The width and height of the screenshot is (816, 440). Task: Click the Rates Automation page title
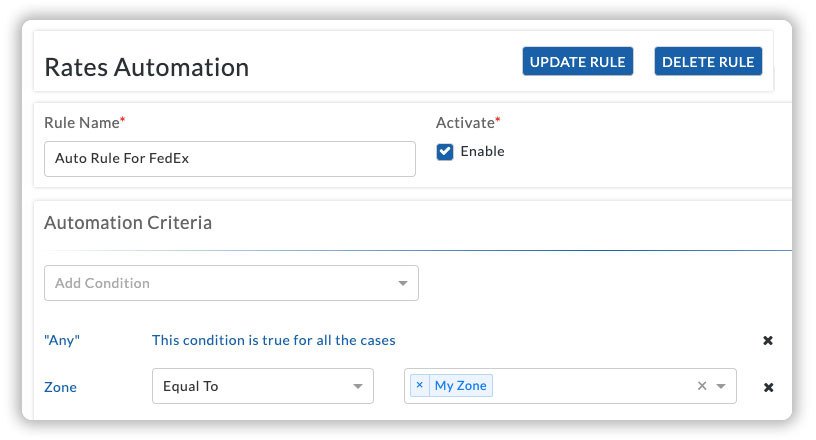(147, 67)
